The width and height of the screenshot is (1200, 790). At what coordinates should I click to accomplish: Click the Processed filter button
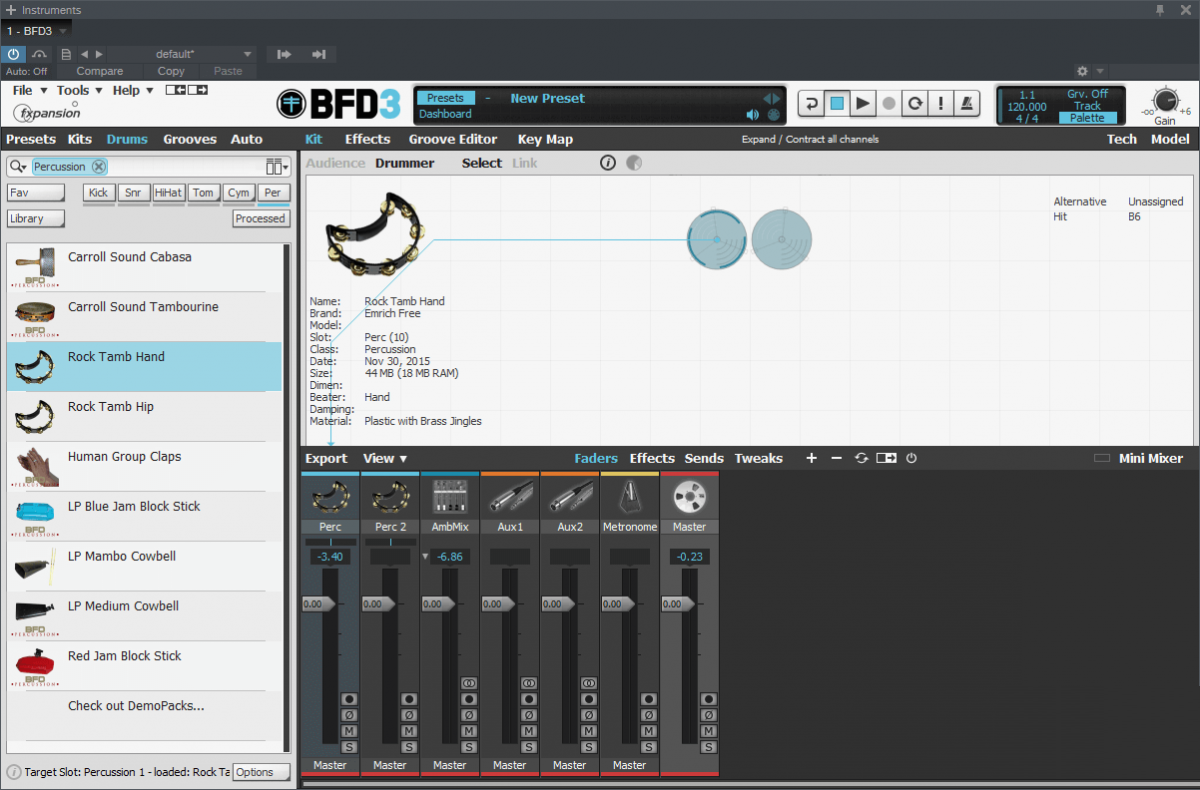[x=261, y=218]
